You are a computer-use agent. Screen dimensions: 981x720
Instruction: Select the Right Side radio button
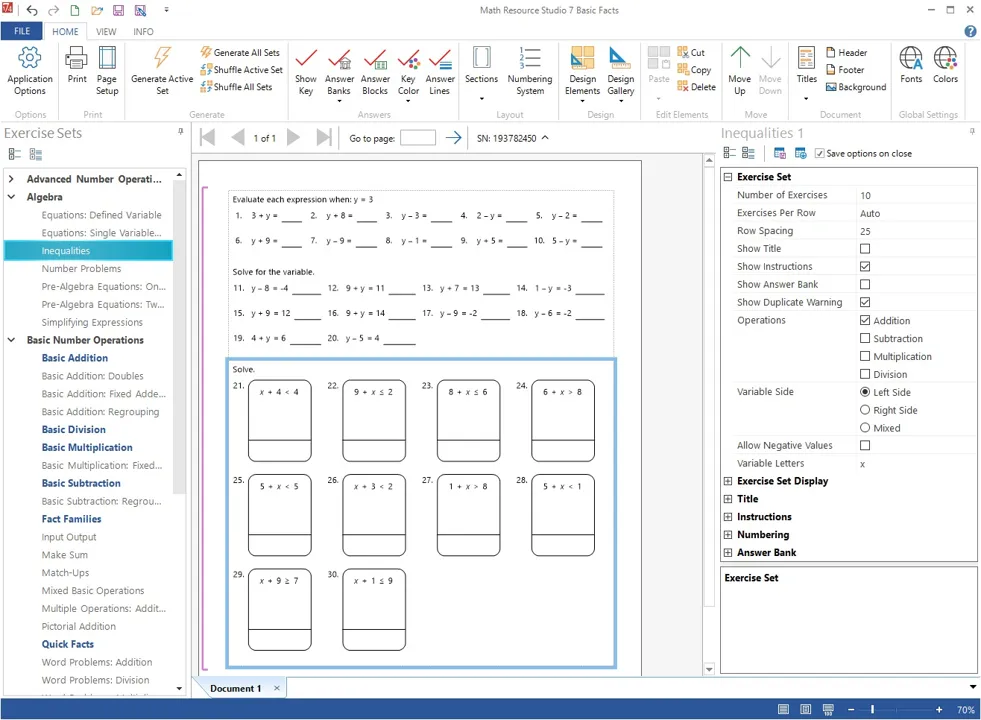click(x=865, y=410)
